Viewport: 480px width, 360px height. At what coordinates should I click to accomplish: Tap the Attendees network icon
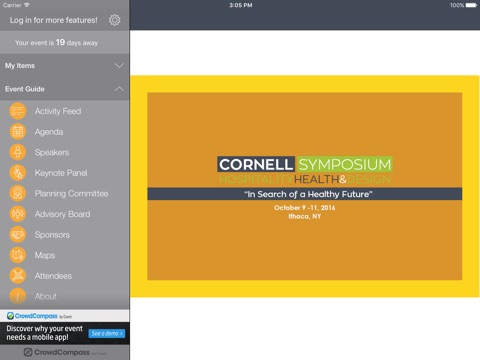tap(18, 276)
